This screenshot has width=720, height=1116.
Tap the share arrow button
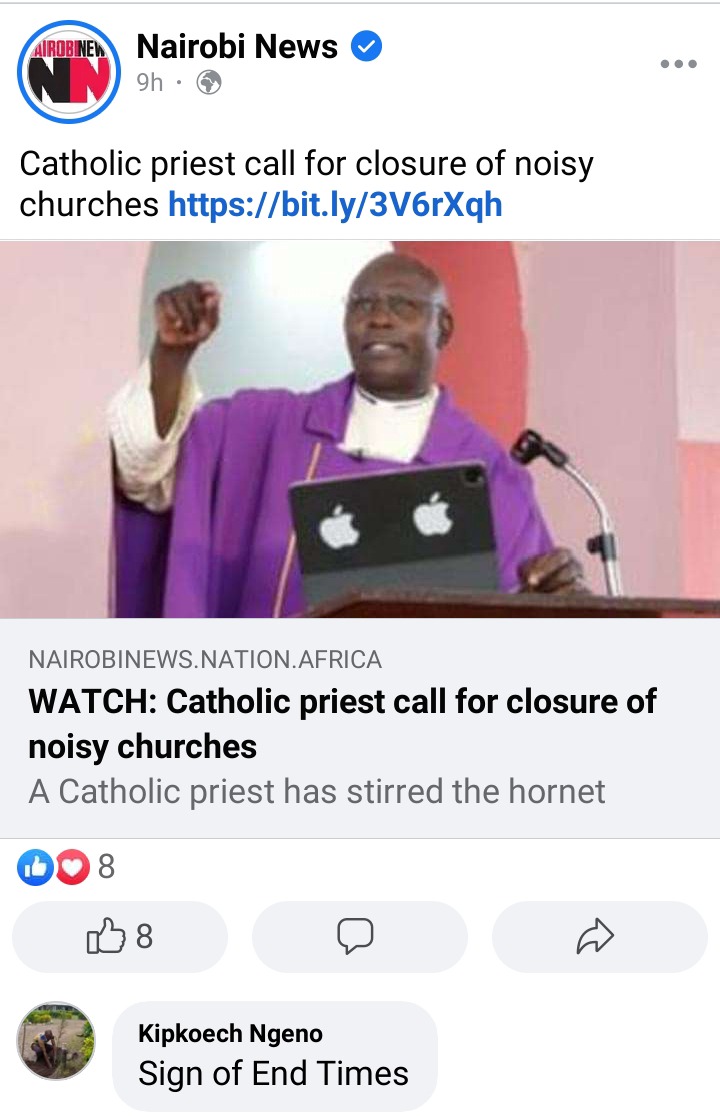tap(599, 937)
